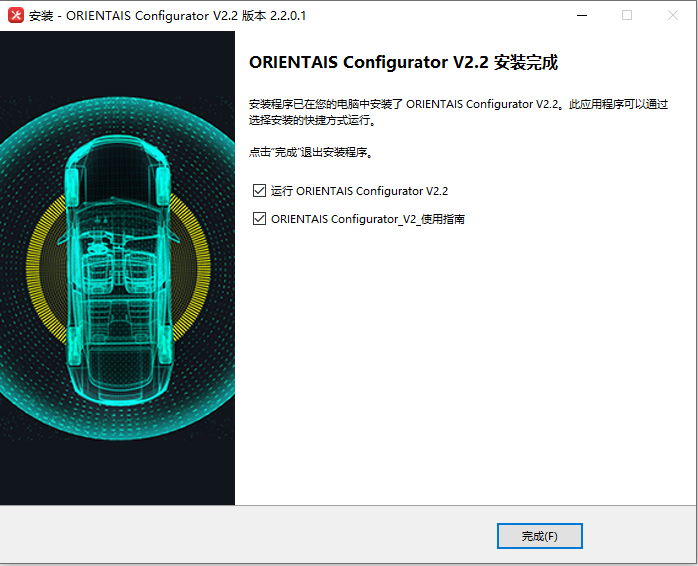Close the installer window

click(x=673, y=15)
